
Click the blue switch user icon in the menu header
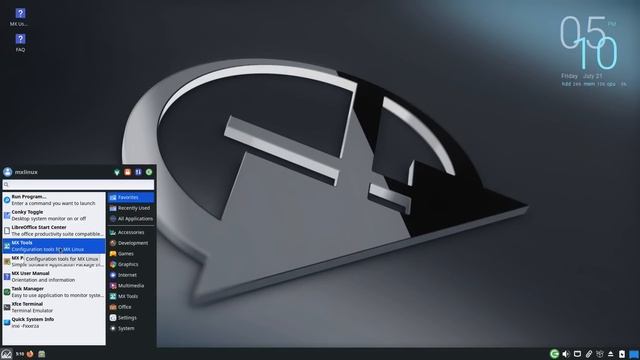tap(138, 172)
